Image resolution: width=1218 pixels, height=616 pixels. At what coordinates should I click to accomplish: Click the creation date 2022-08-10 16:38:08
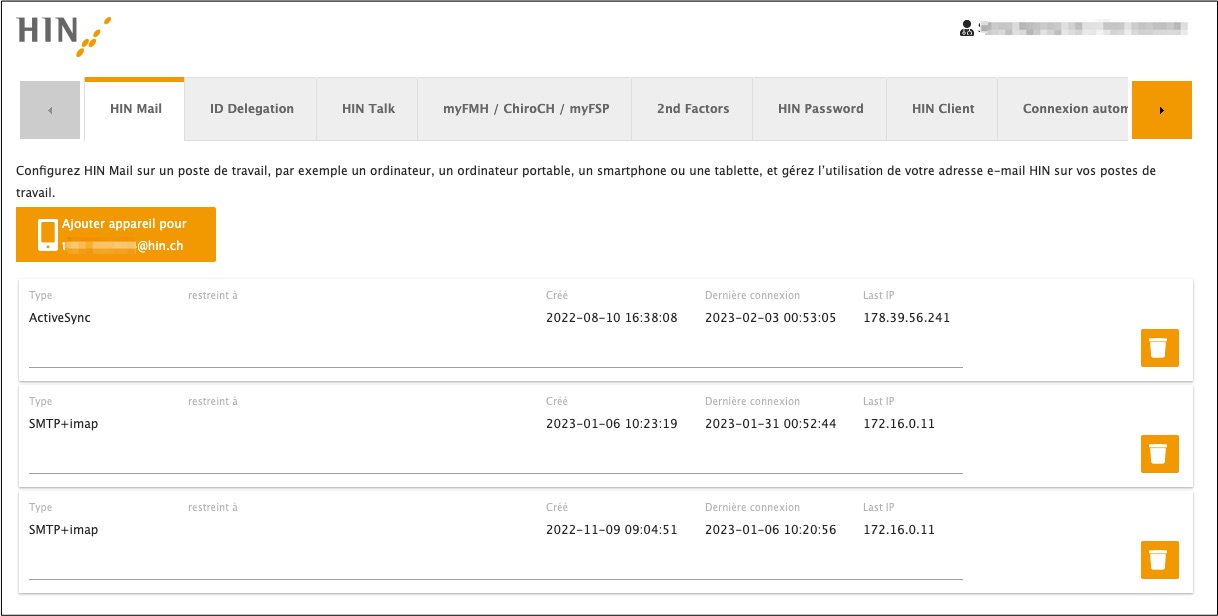[x=612, y=318]
